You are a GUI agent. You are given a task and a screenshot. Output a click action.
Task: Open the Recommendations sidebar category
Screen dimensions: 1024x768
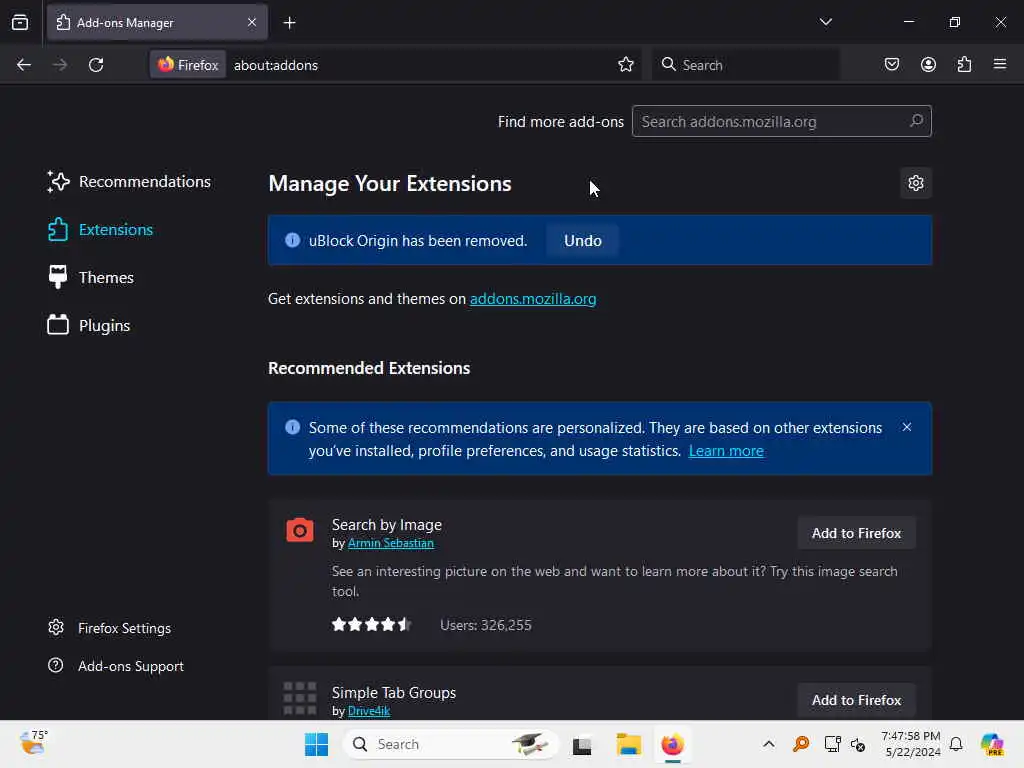click(x=129, y=182)
